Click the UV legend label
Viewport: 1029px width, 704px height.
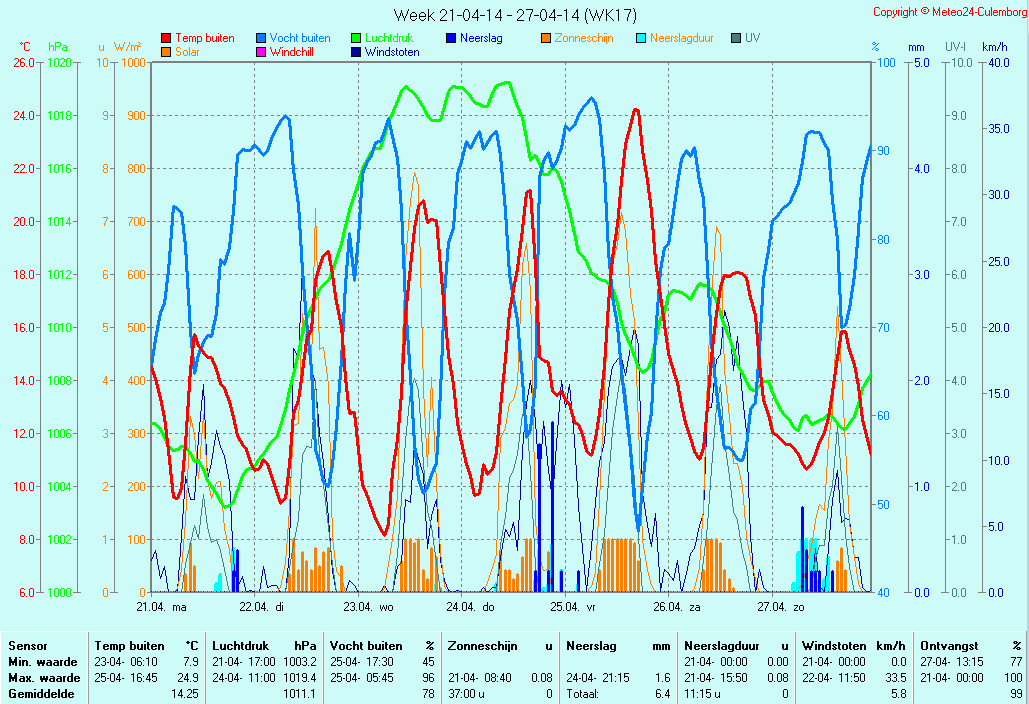coord(752,38)
